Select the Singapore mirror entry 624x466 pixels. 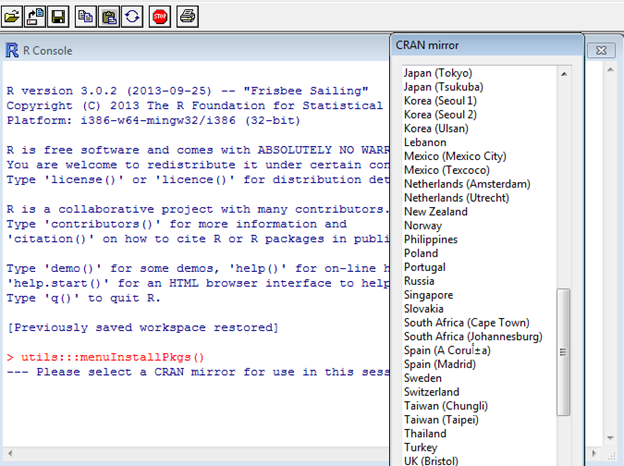click(429, 295)
